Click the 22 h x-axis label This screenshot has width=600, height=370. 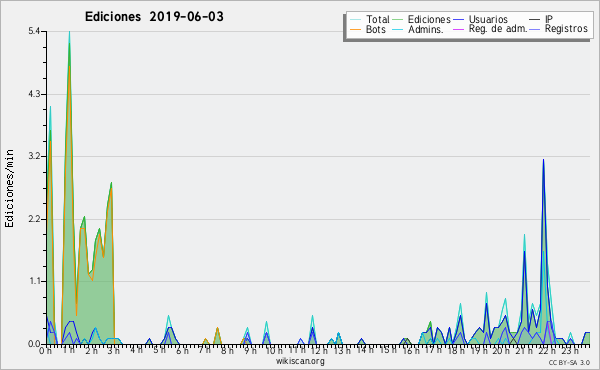(546, 350)
